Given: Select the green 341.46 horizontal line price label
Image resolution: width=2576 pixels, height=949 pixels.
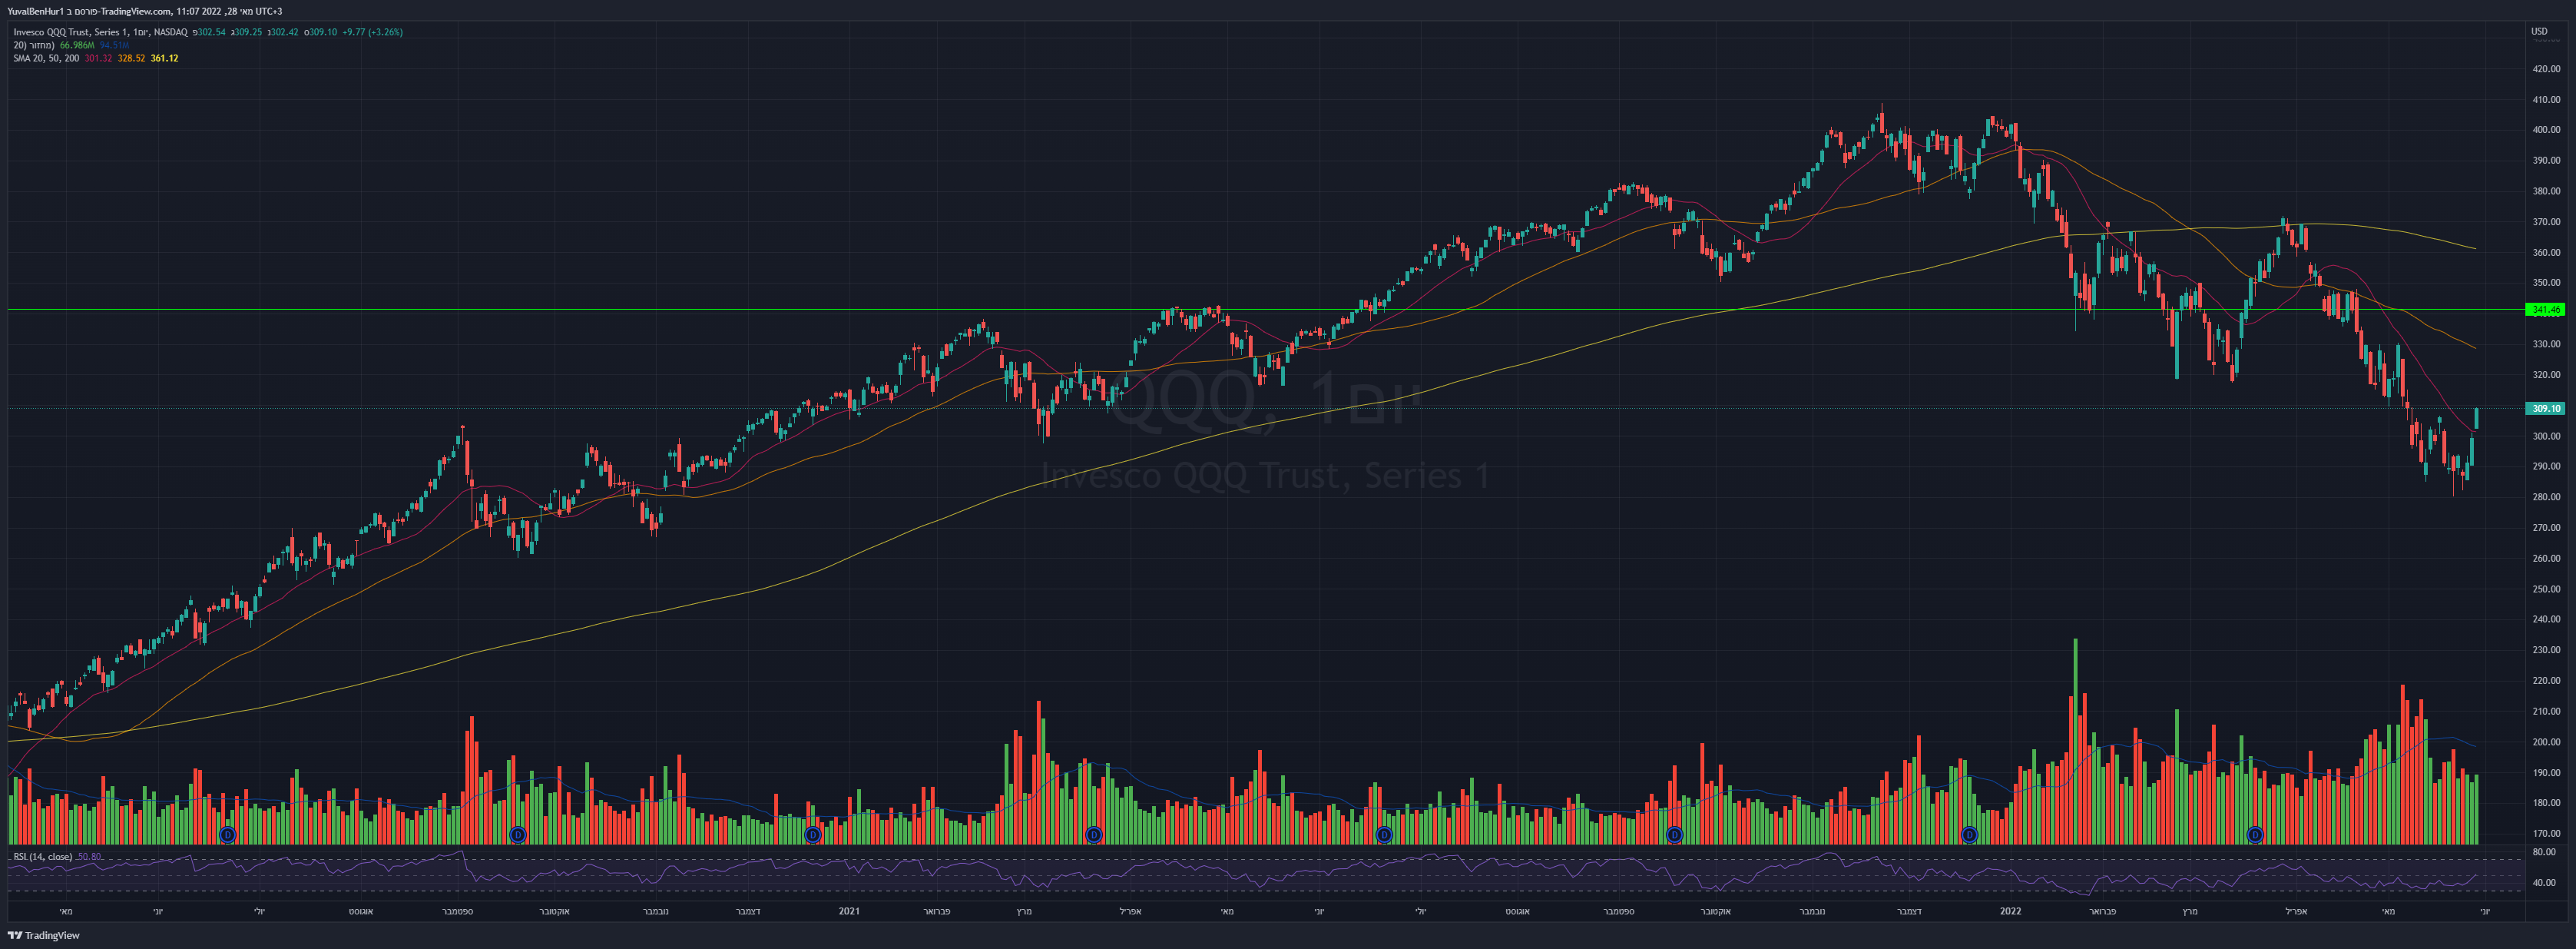Looking at the screenshot, I should point(2545,310).
